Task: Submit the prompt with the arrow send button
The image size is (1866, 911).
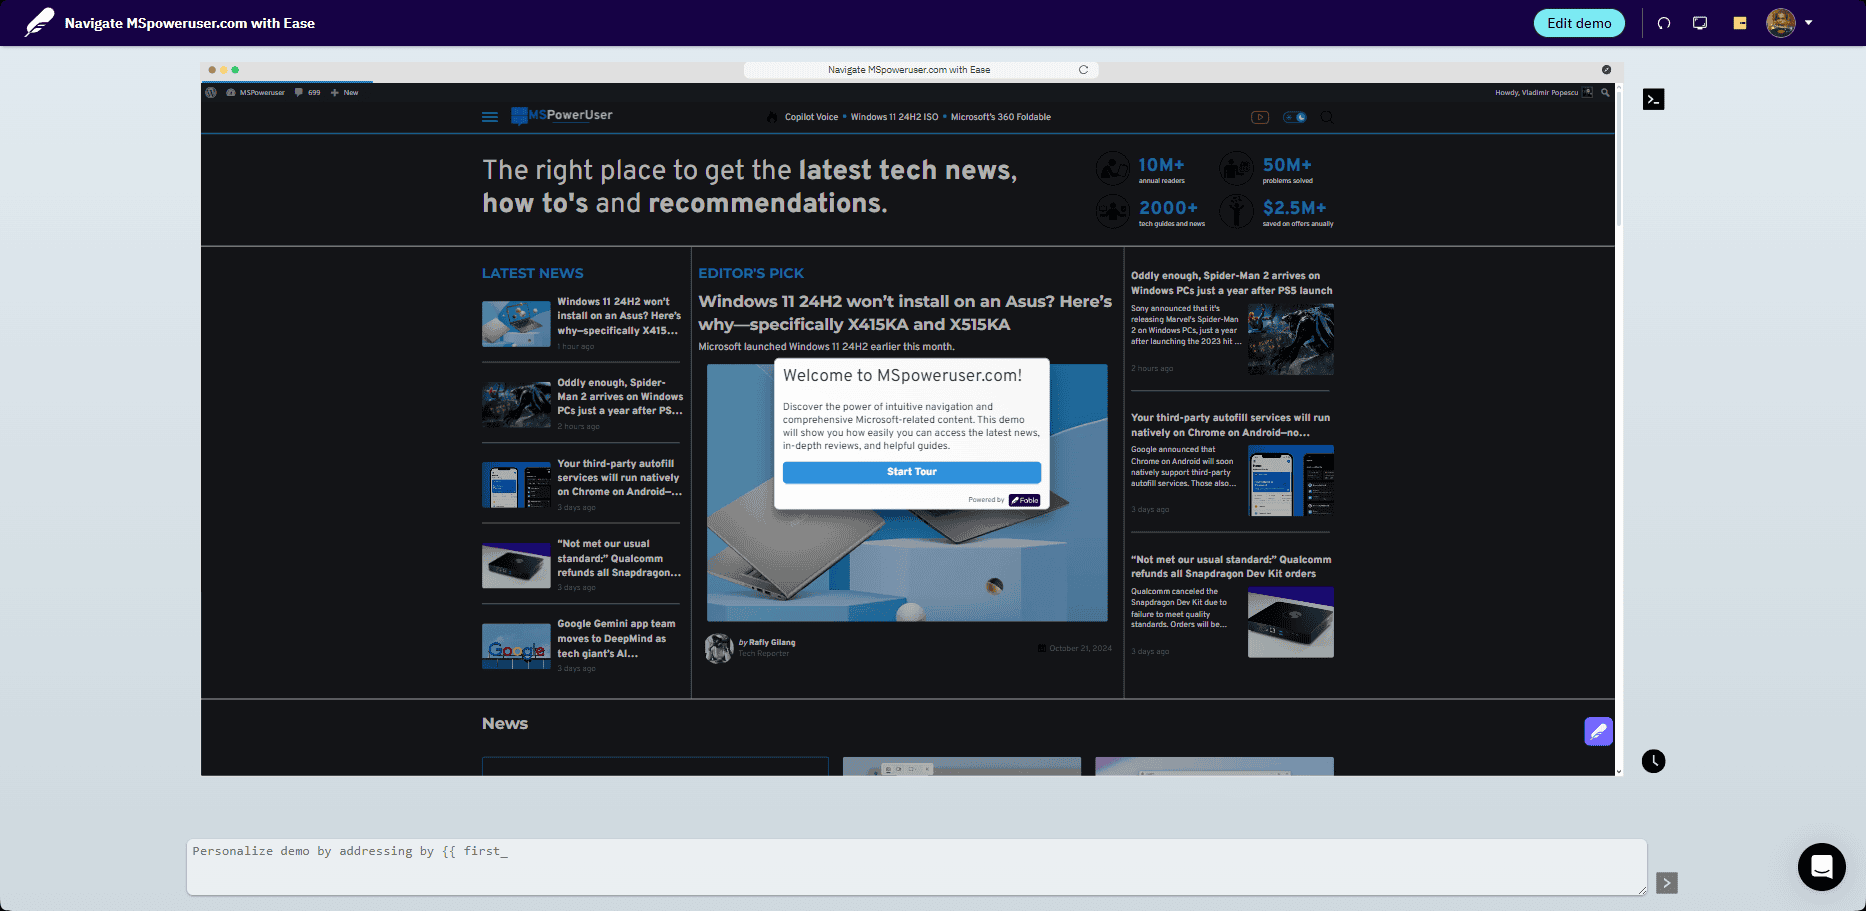Action: pos(1666,883)
